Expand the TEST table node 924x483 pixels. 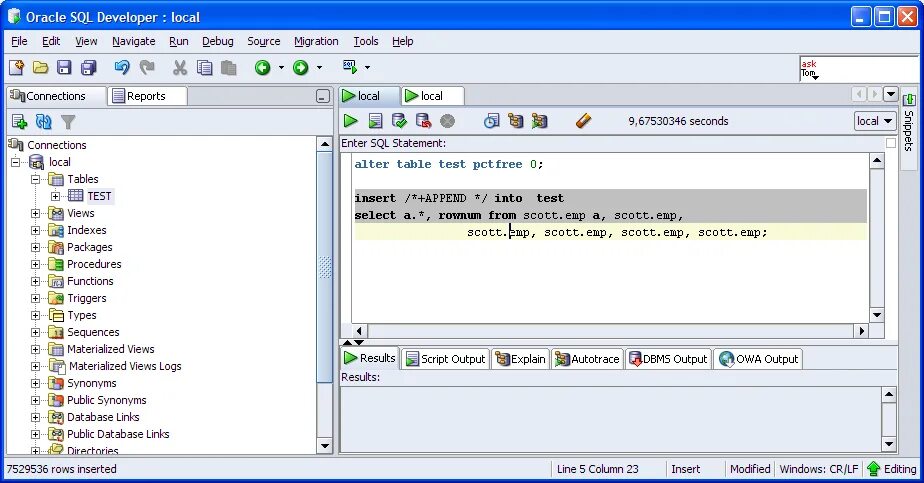55,196
